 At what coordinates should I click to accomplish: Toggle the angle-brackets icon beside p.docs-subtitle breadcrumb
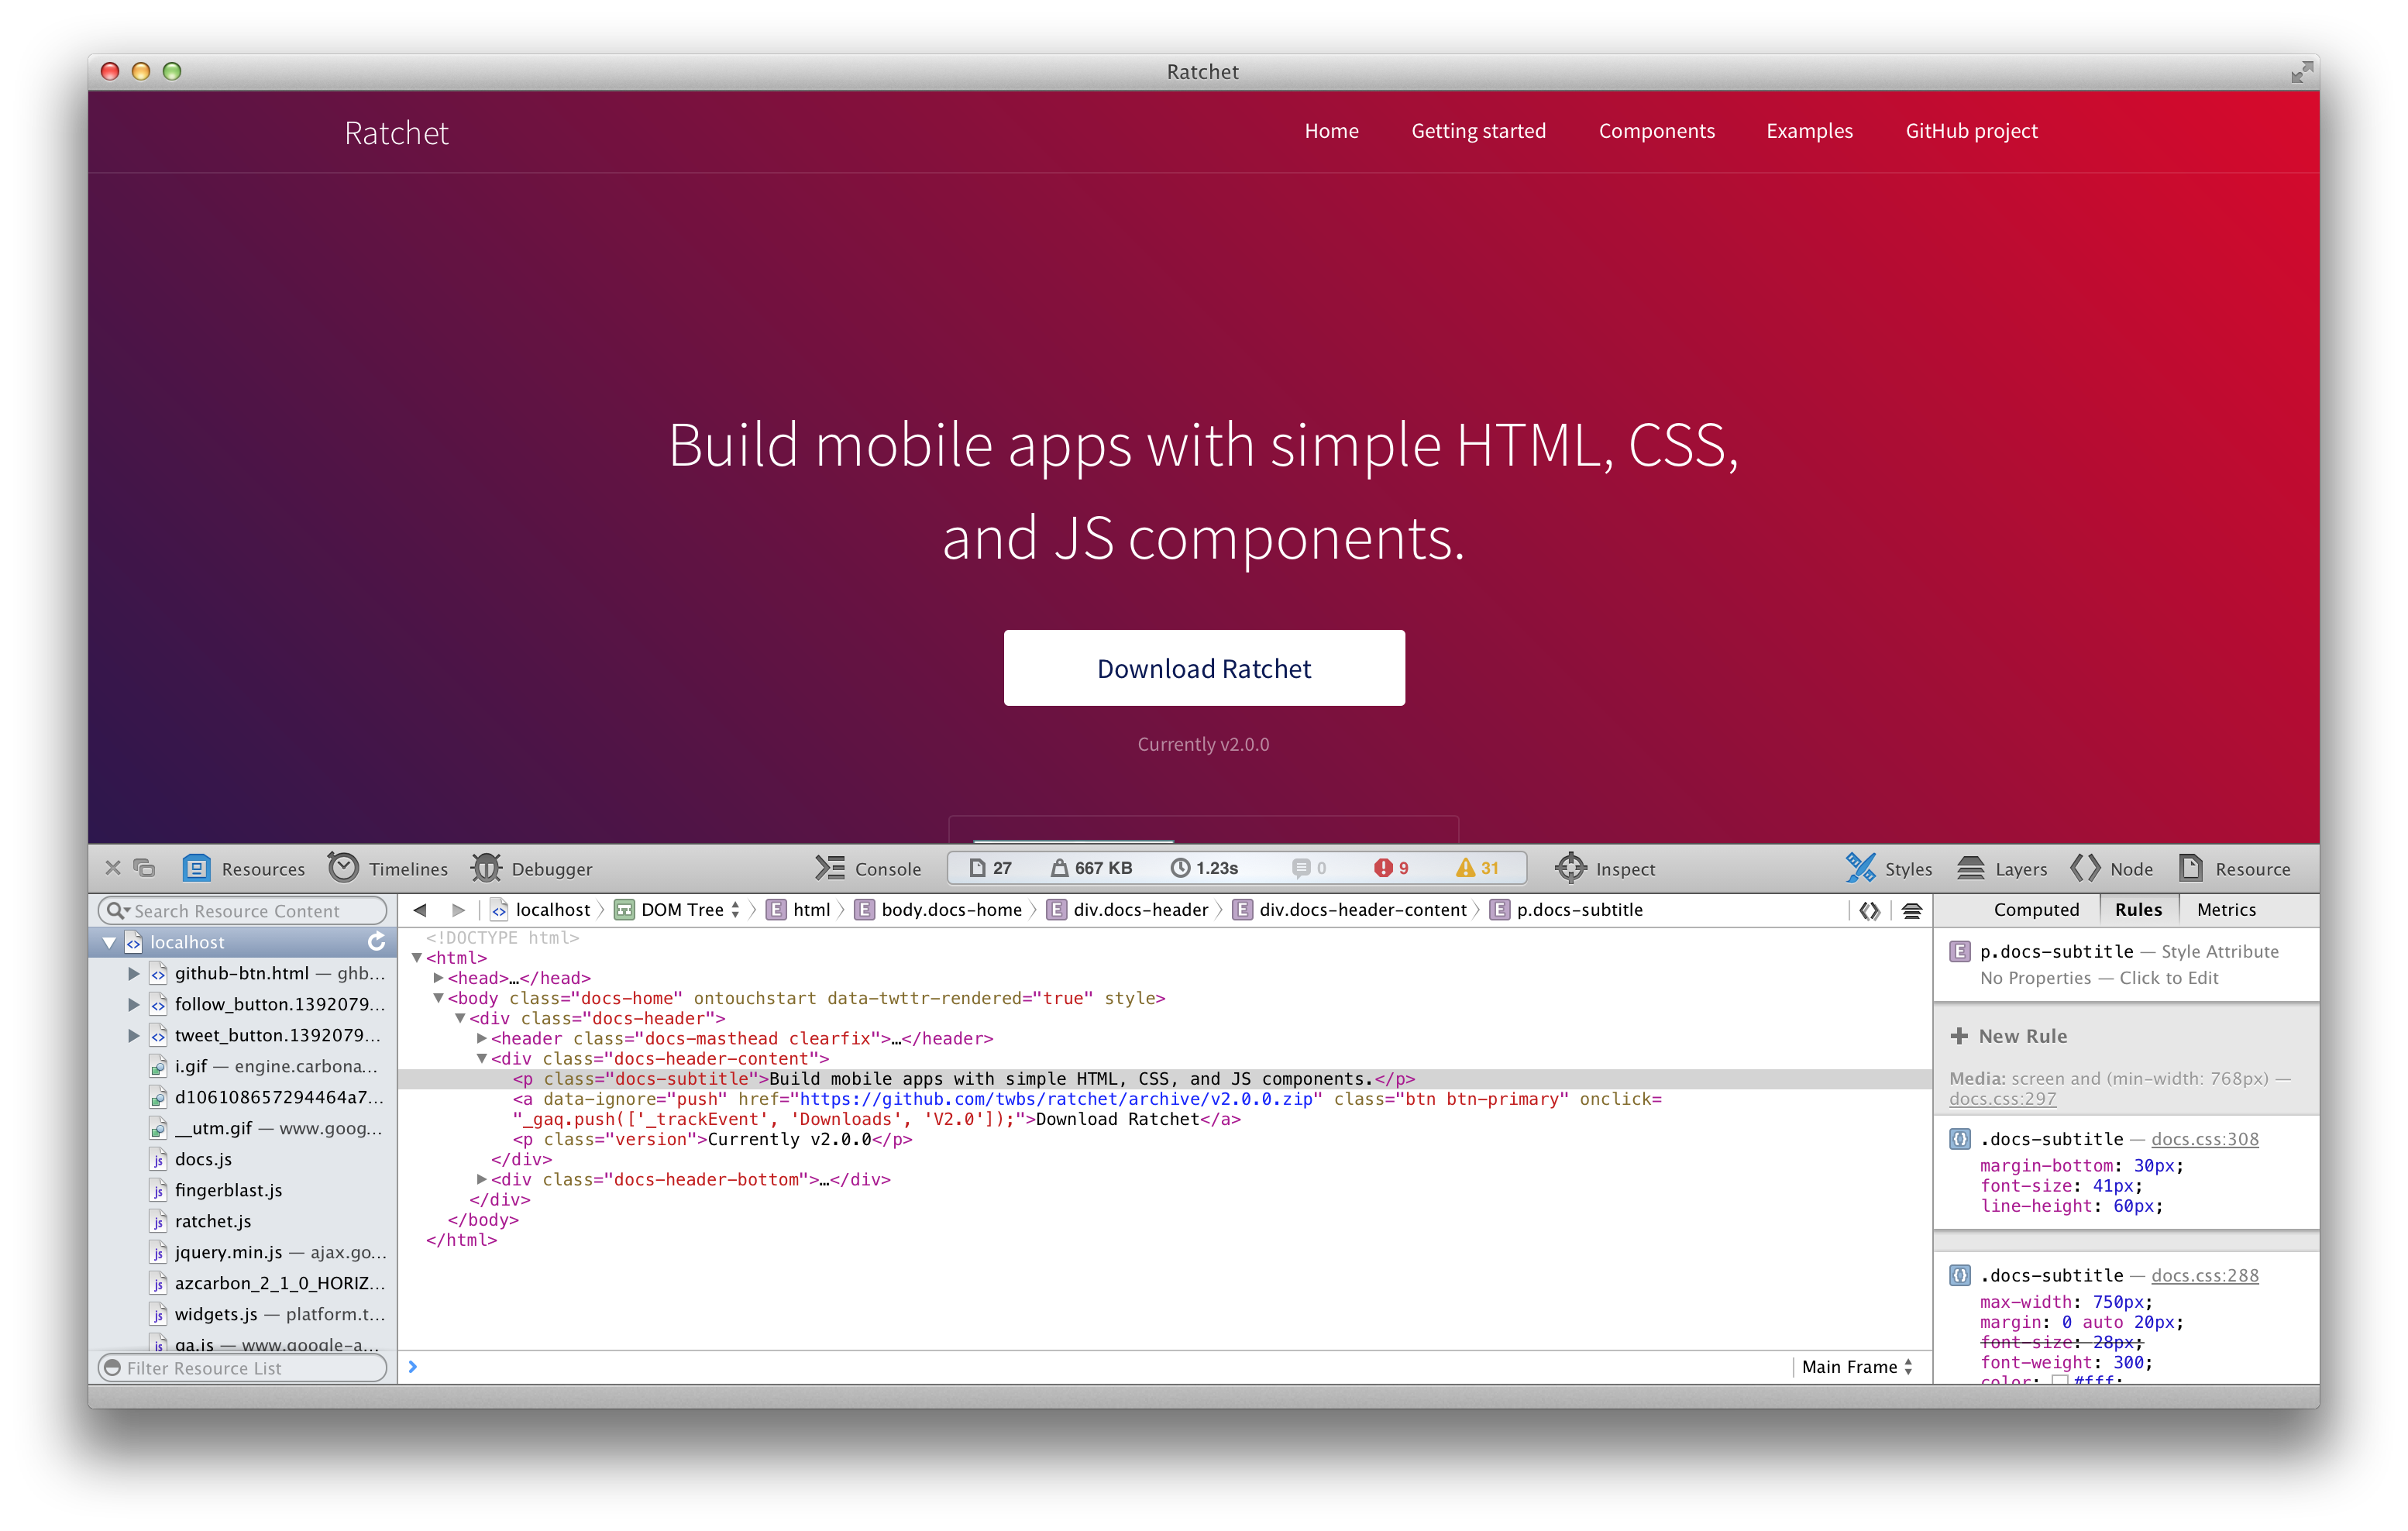(x=1870, y=910)
